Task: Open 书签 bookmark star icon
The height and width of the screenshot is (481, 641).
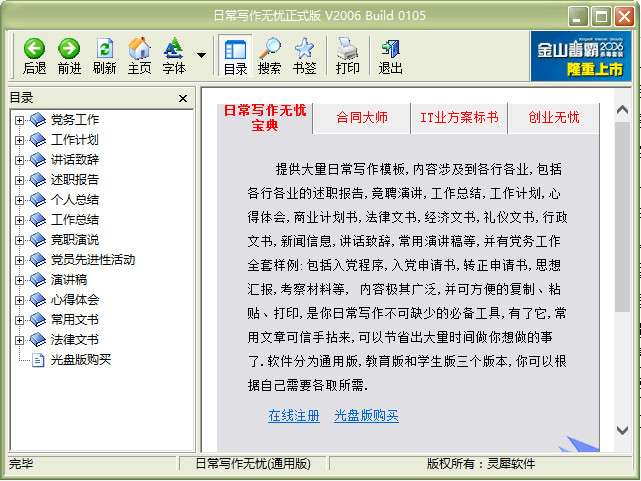Action: tap(304, 49)
